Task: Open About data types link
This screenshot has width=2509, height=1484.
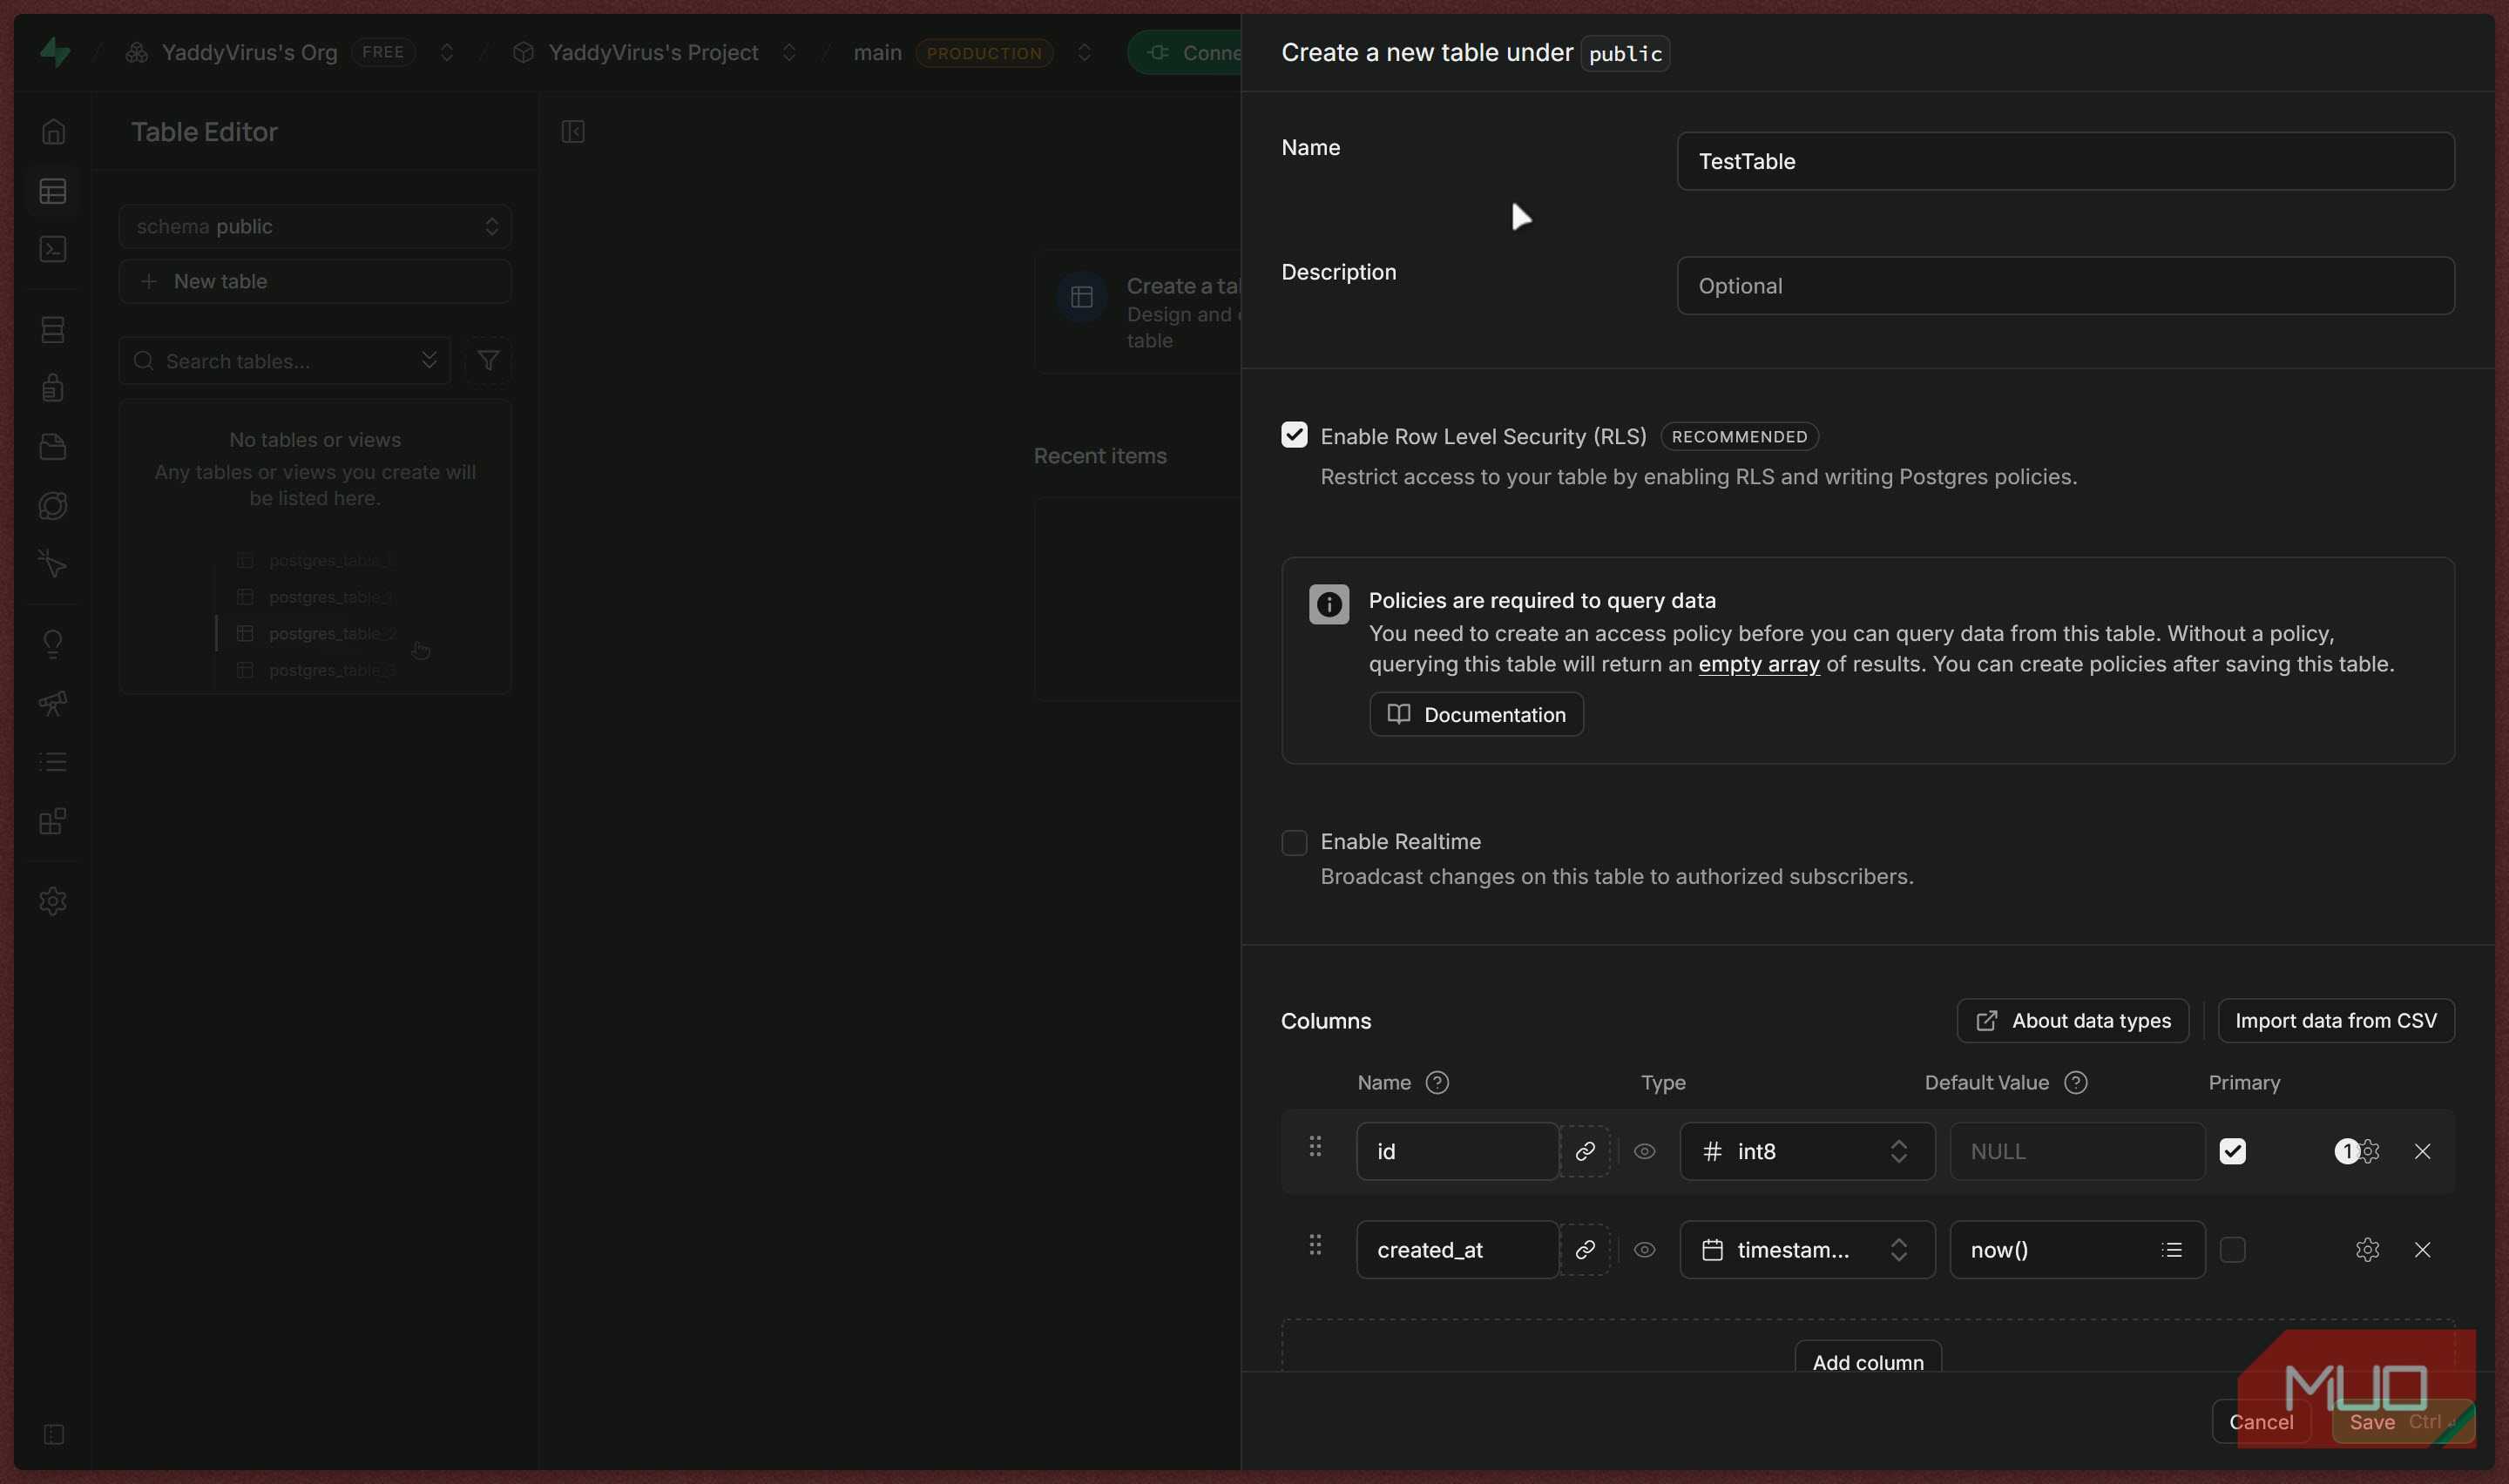Action: click(x=2072, y=1020)
